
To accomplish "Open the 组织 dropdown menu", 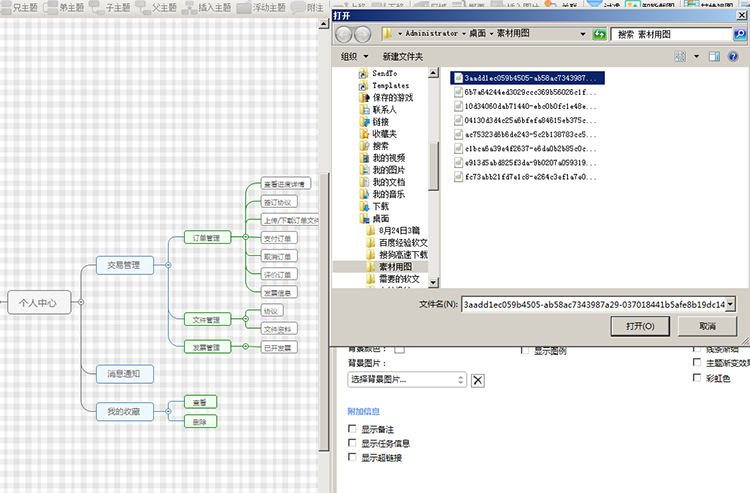I will click(x=355, y=56).
